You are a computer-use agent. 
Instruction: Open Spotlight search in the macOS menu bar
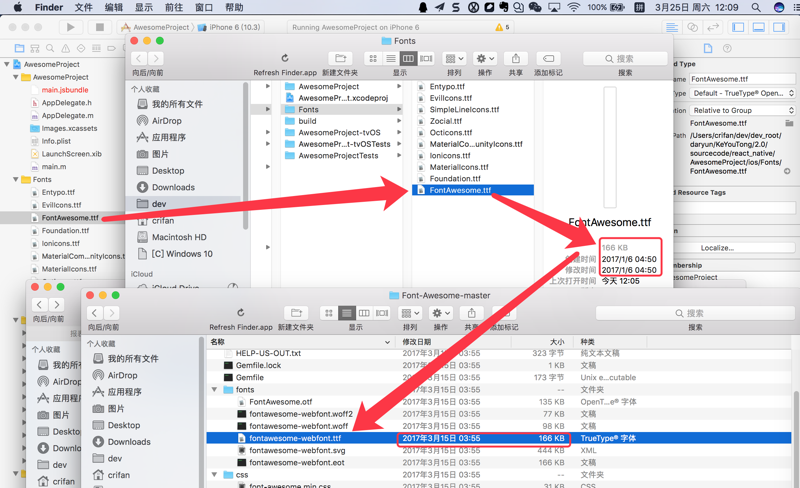tap(756, 7)
